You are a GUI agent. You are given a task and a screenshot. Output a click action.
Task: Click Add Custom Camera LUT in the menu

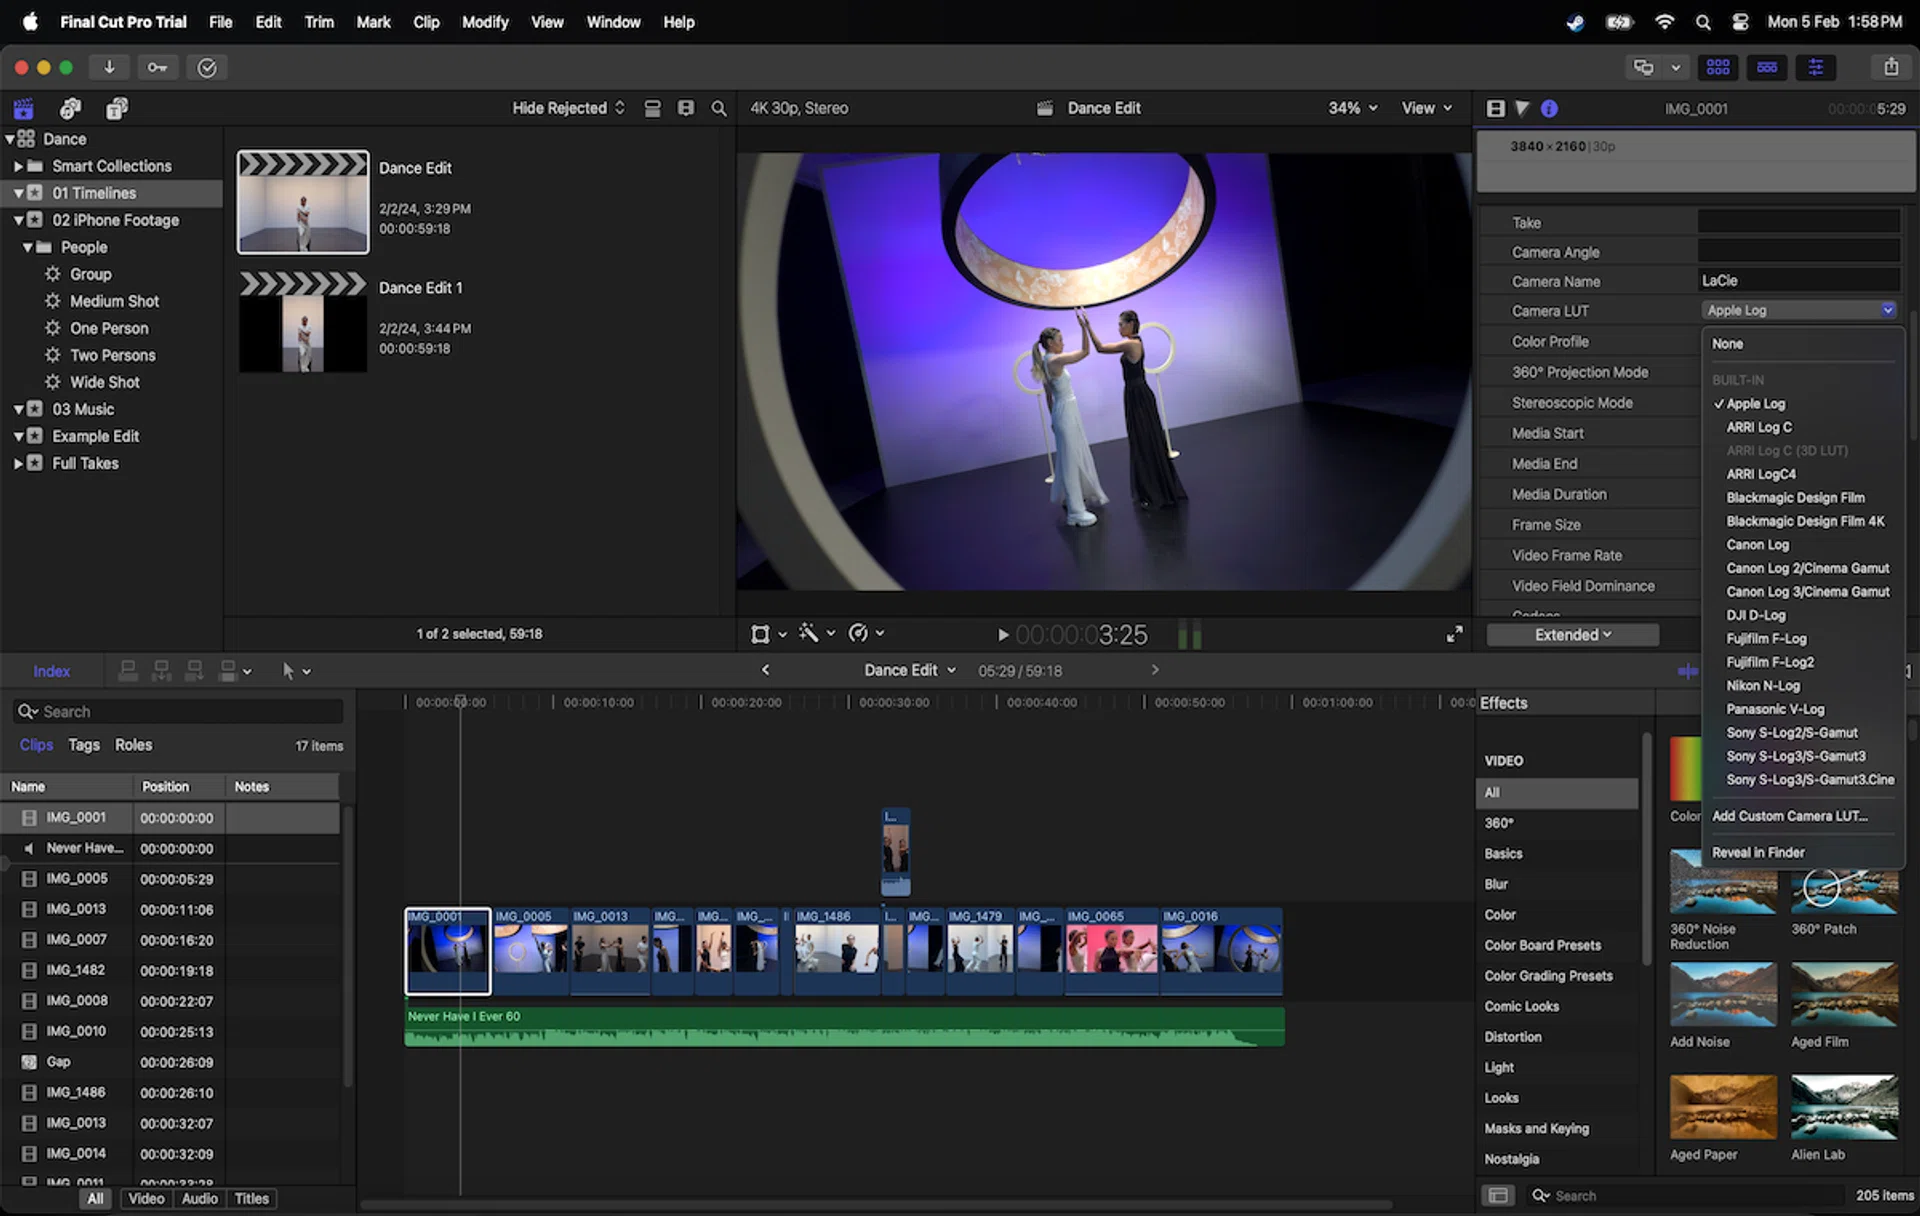pyautogui.click(x=1790, y=816)
